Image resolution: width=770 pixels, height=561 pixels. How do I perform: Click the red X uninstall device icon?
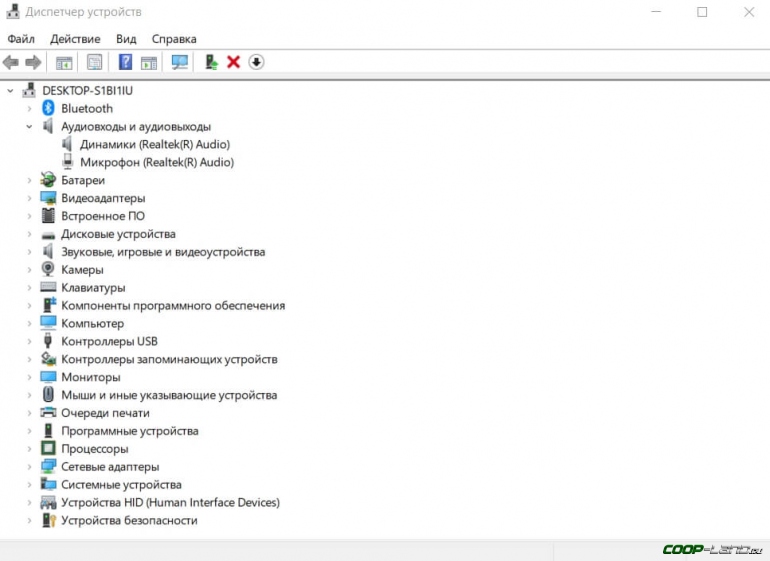[x=233, y=62]
